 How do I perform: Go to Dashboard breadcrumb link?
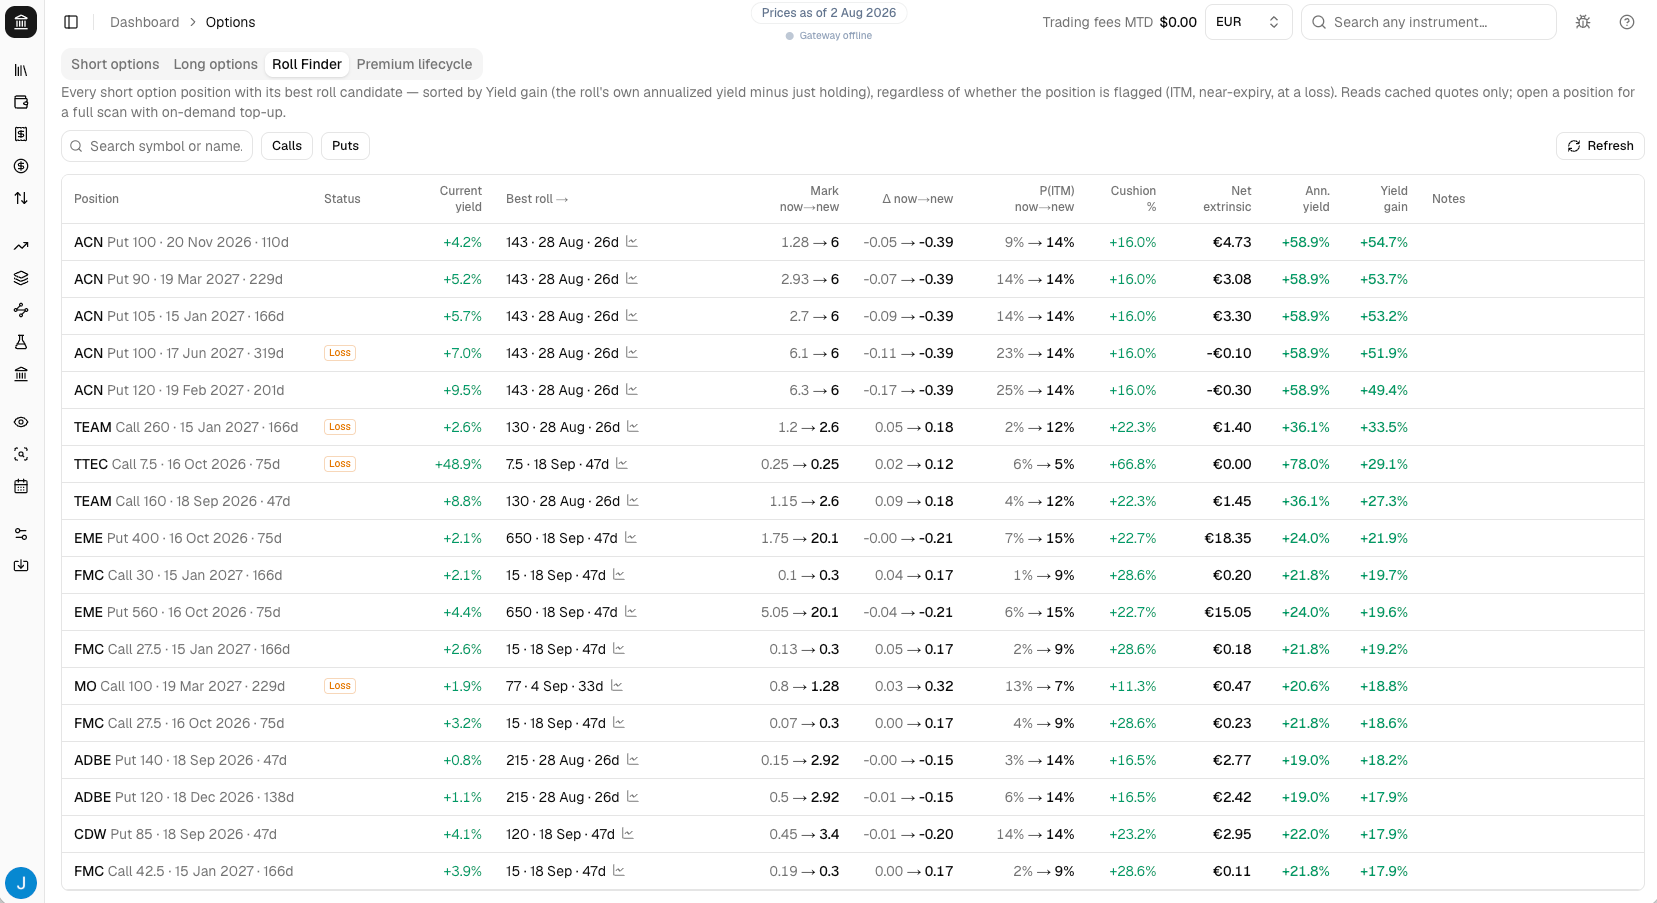(145, 22)
